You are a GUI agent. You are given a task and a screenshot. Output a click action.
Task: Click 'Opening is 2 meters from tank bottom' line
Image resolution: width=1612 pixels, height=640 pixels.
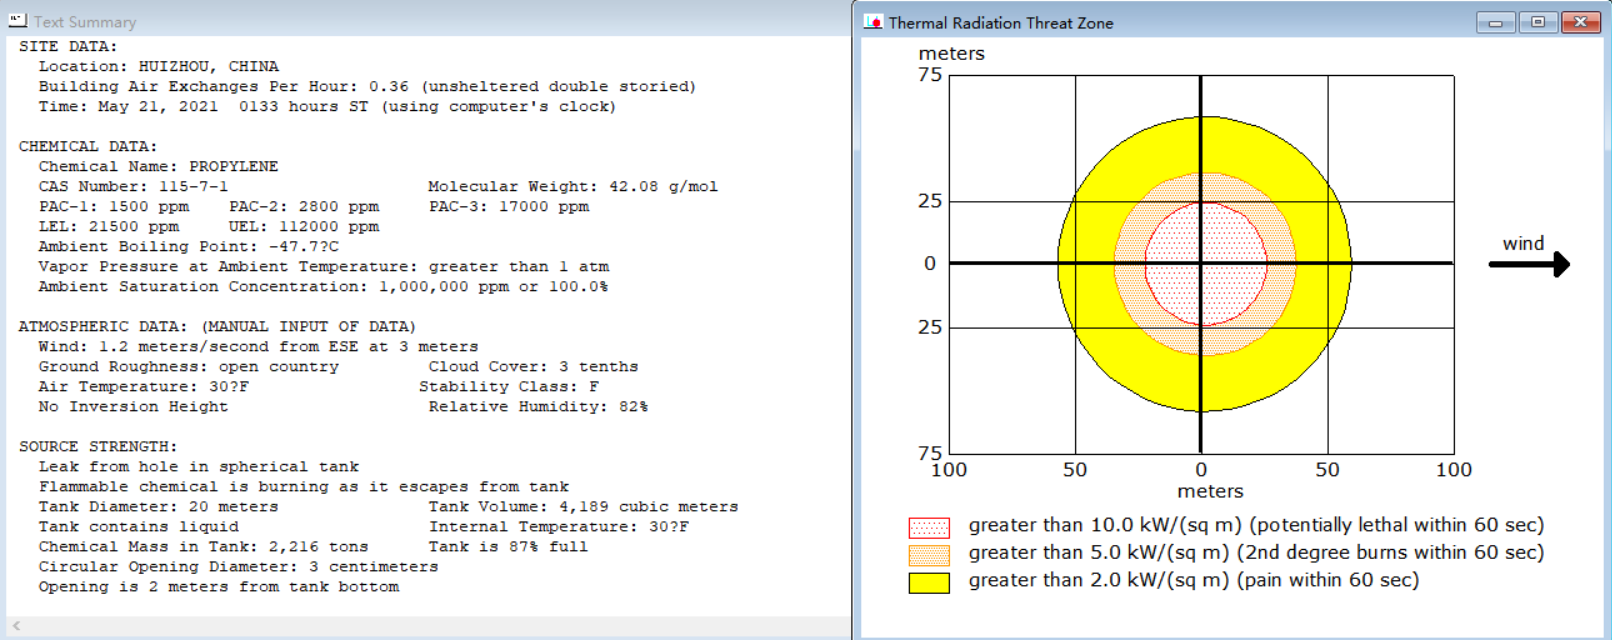[x=219, y=587]
